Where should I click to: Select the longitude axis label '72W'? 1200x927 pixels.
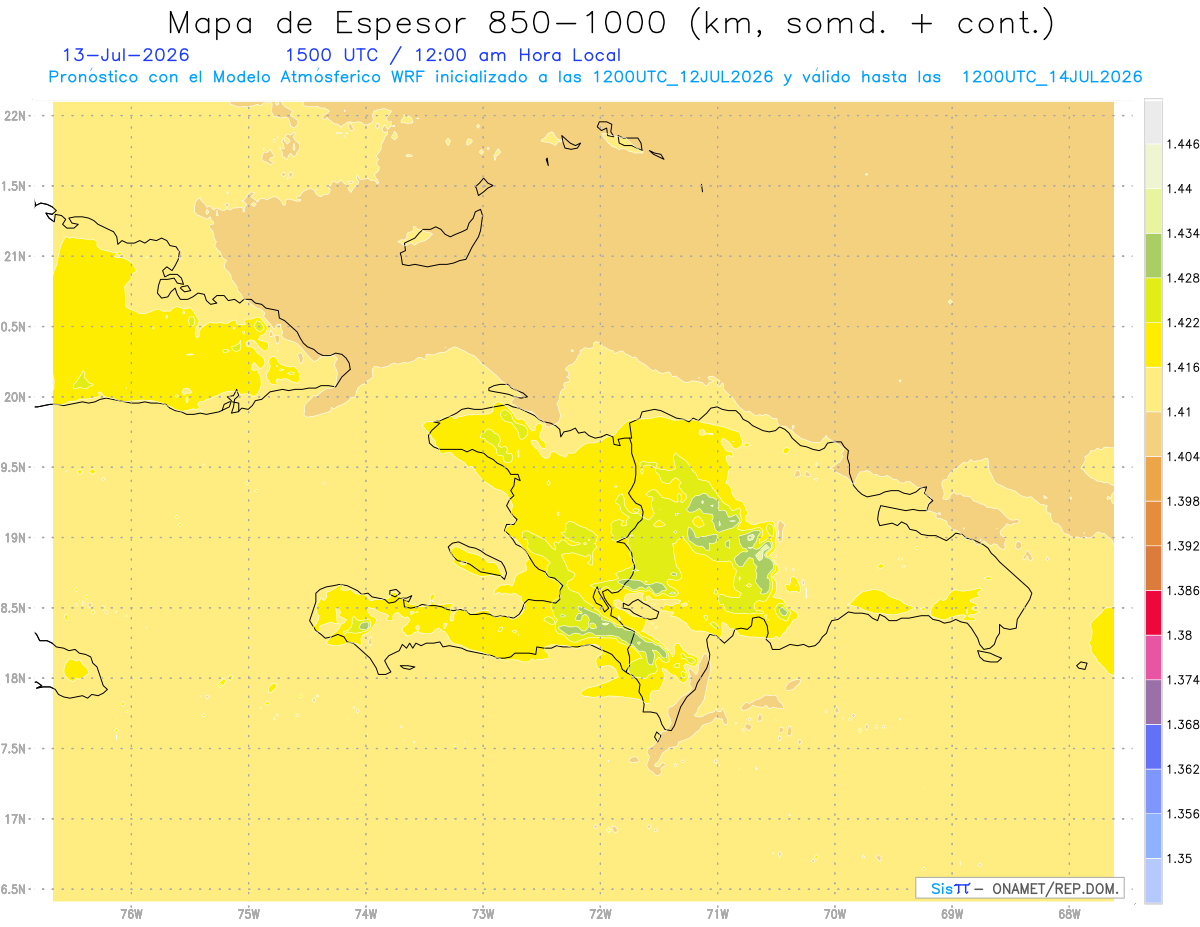click(600, 914)
